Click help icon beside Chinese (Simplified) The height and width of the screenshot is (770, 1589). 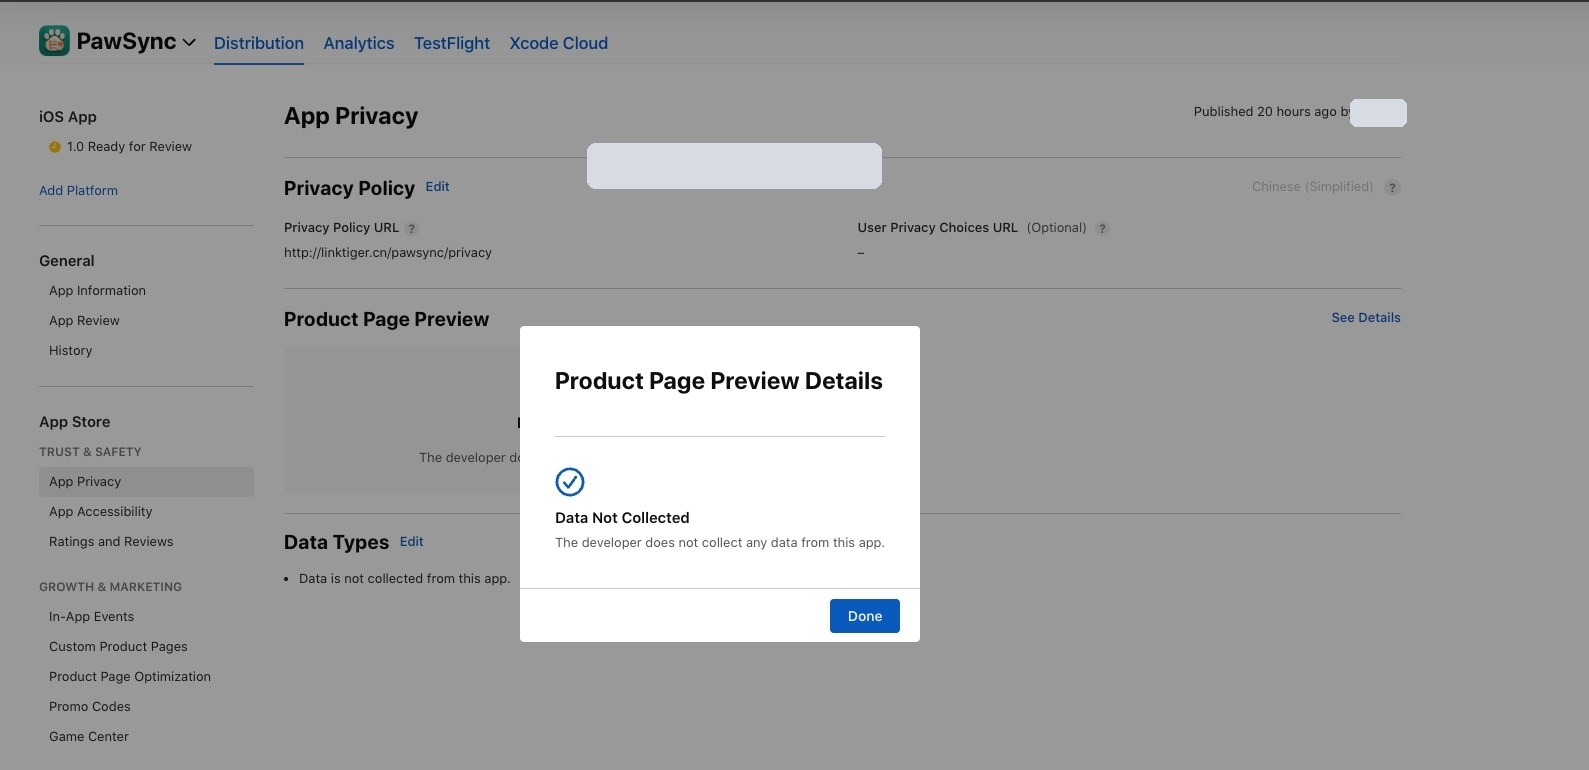[1392, 187]
